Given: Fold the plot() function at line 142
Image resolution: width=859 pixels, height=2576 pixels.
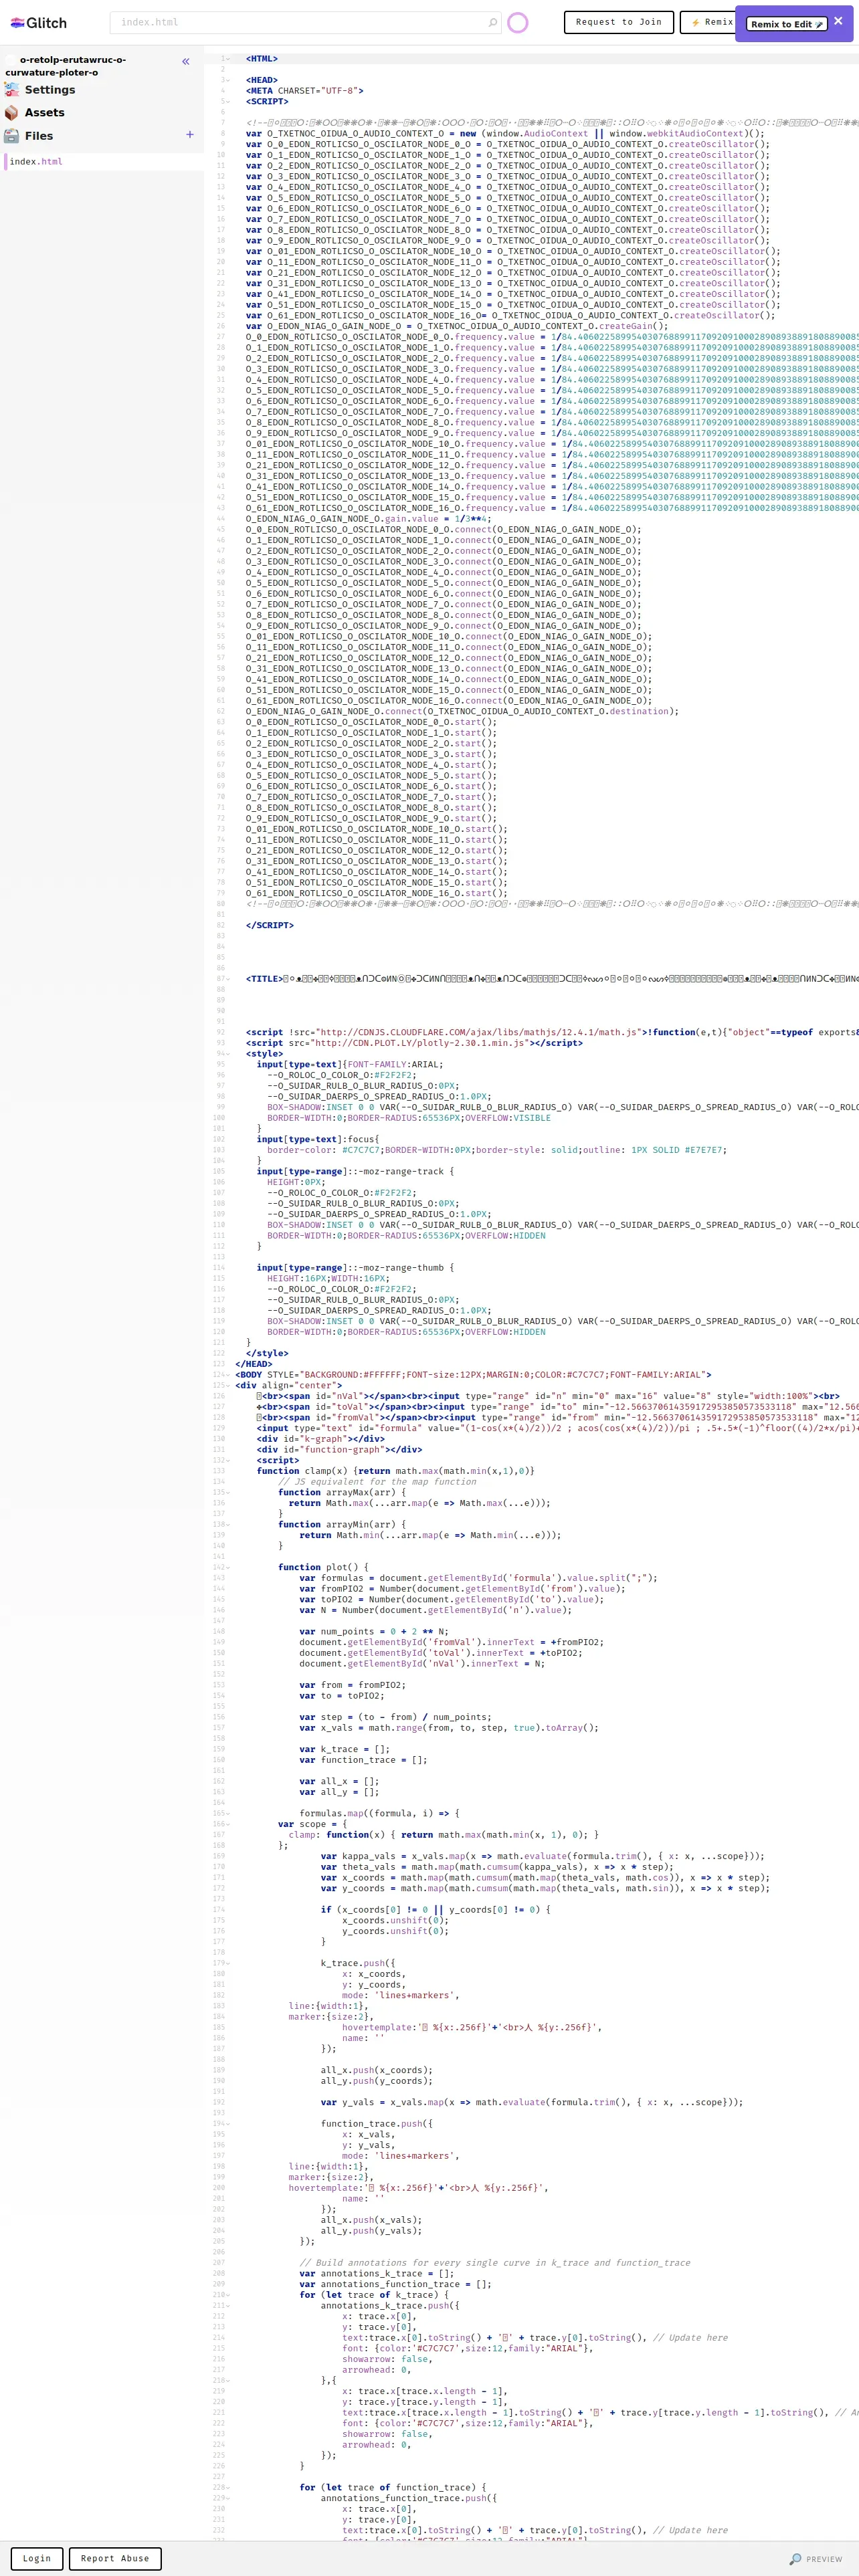Looking at the screenshot, I should click(228, 1568).
